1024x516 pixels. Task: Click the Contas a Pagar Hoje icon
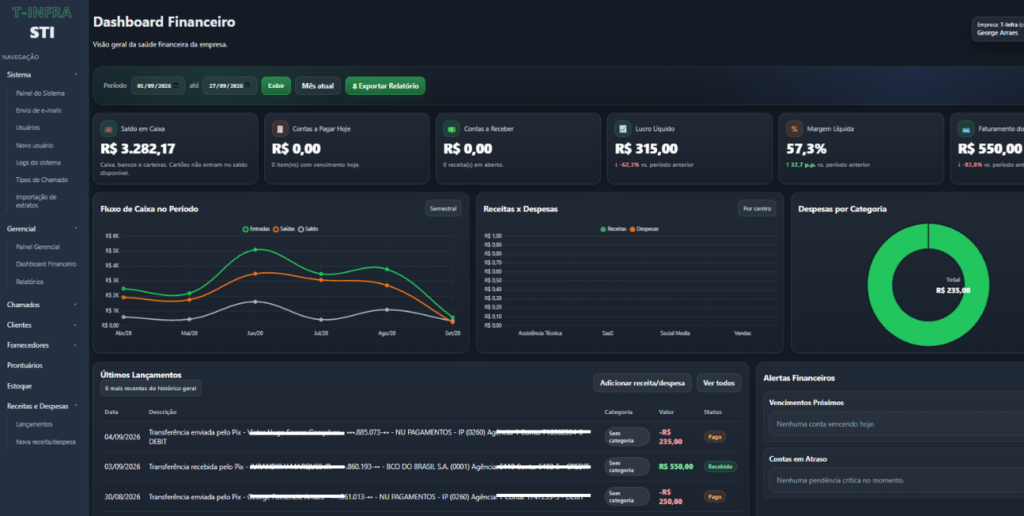pyautogui.click(x=280, y=129)
